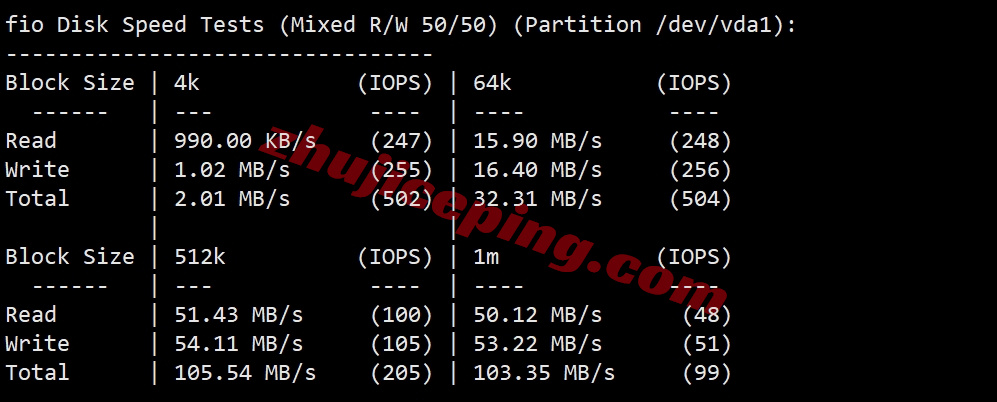
Task: Select the 53.22 MB/s write speed
Action: 537,344
